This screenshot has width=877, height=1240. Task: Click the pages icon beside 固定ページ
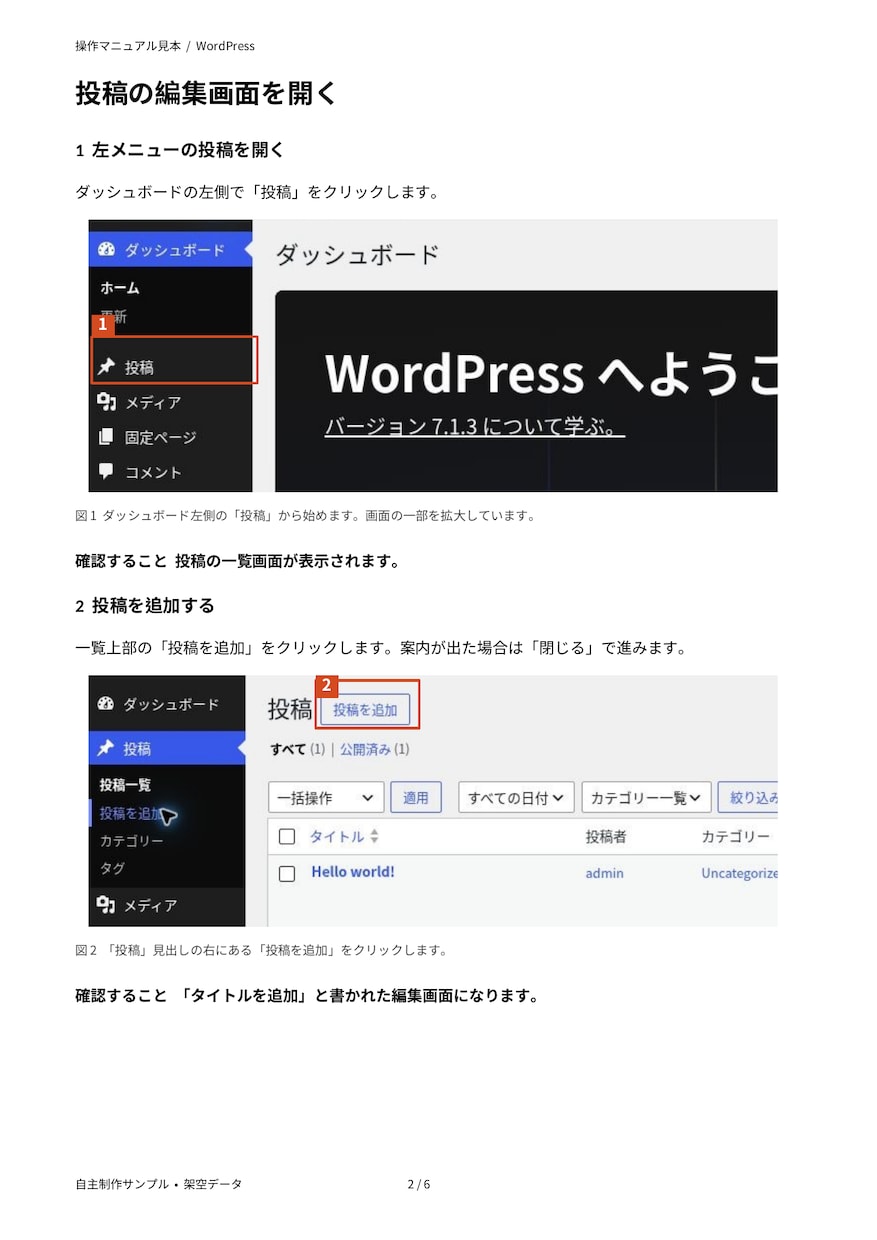(106, 437)
